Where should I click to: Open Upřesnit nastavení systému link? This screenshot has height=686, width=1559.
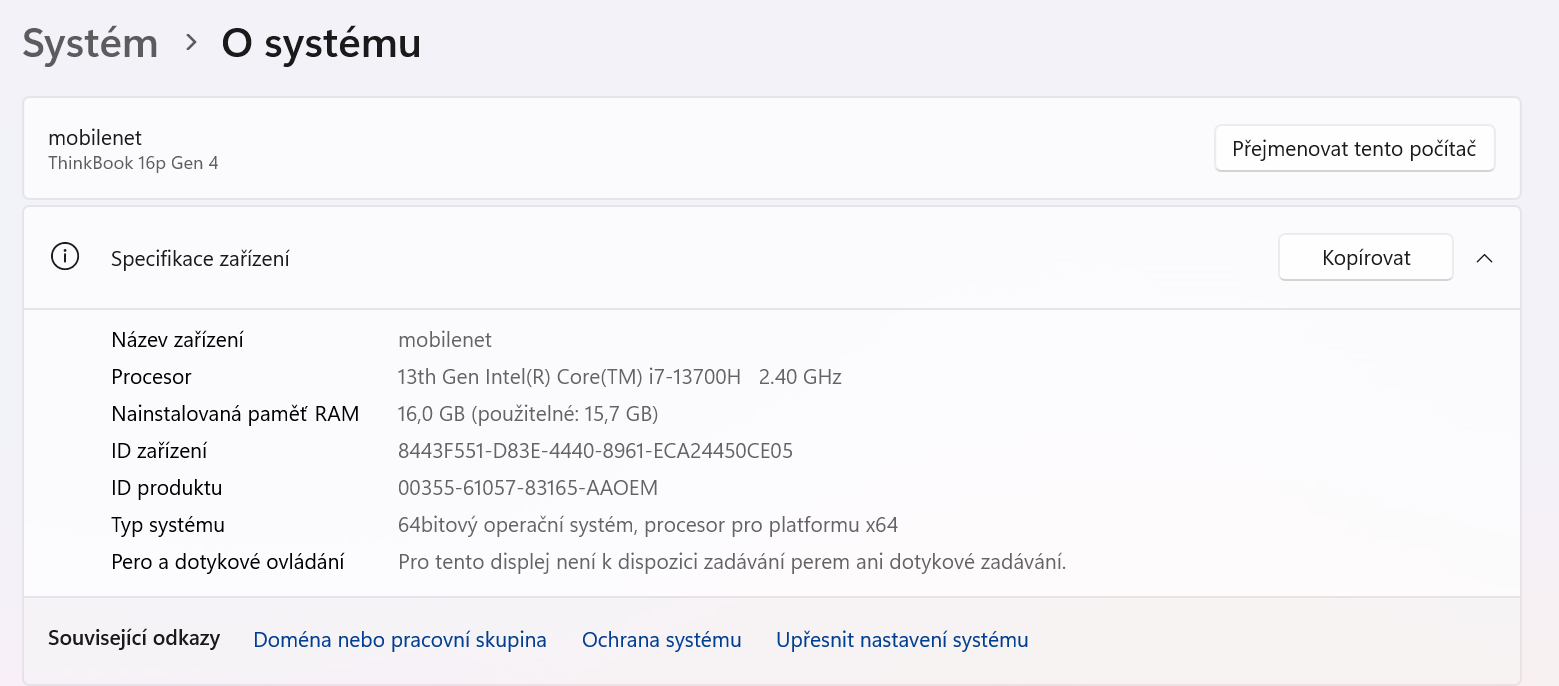pyautogui.click(x=900, y=639)
